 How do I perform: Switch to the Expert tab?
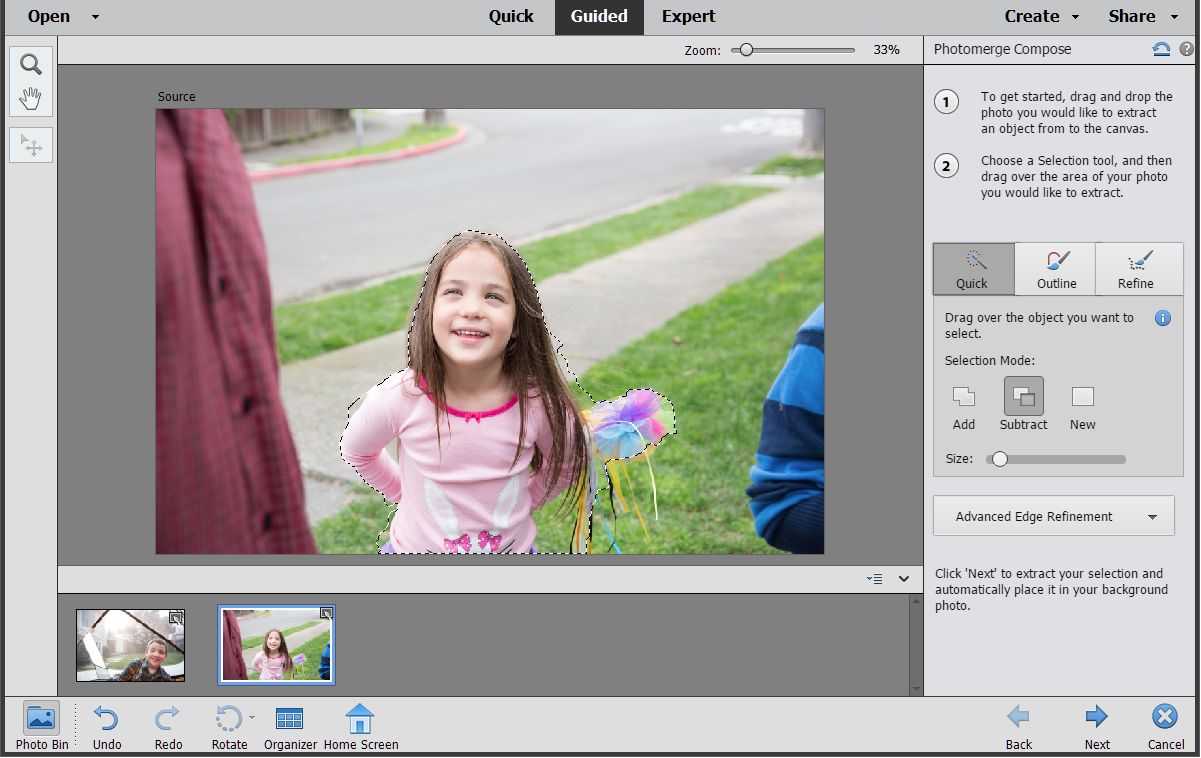tap(688, 16)
